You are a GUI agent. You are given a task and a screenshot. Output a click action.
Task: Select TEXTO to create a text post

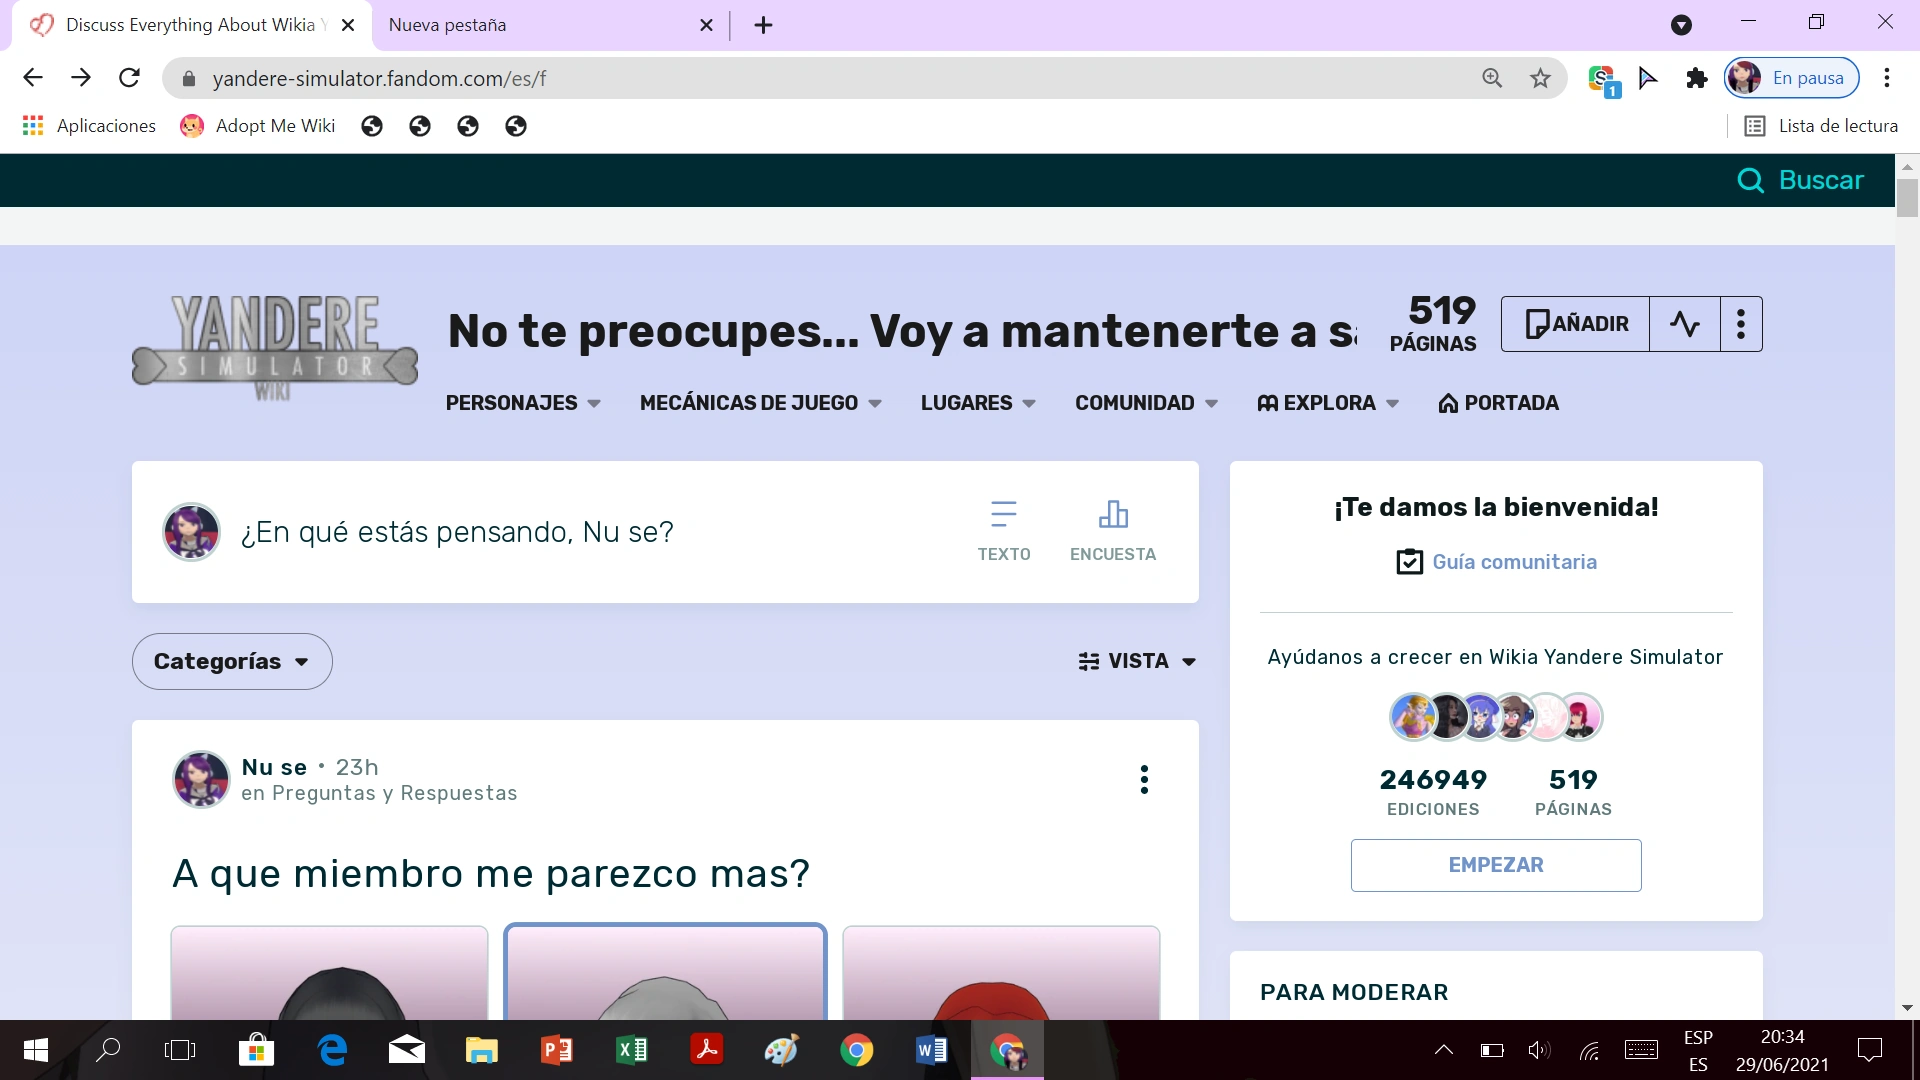click(x=1004, y=528)
